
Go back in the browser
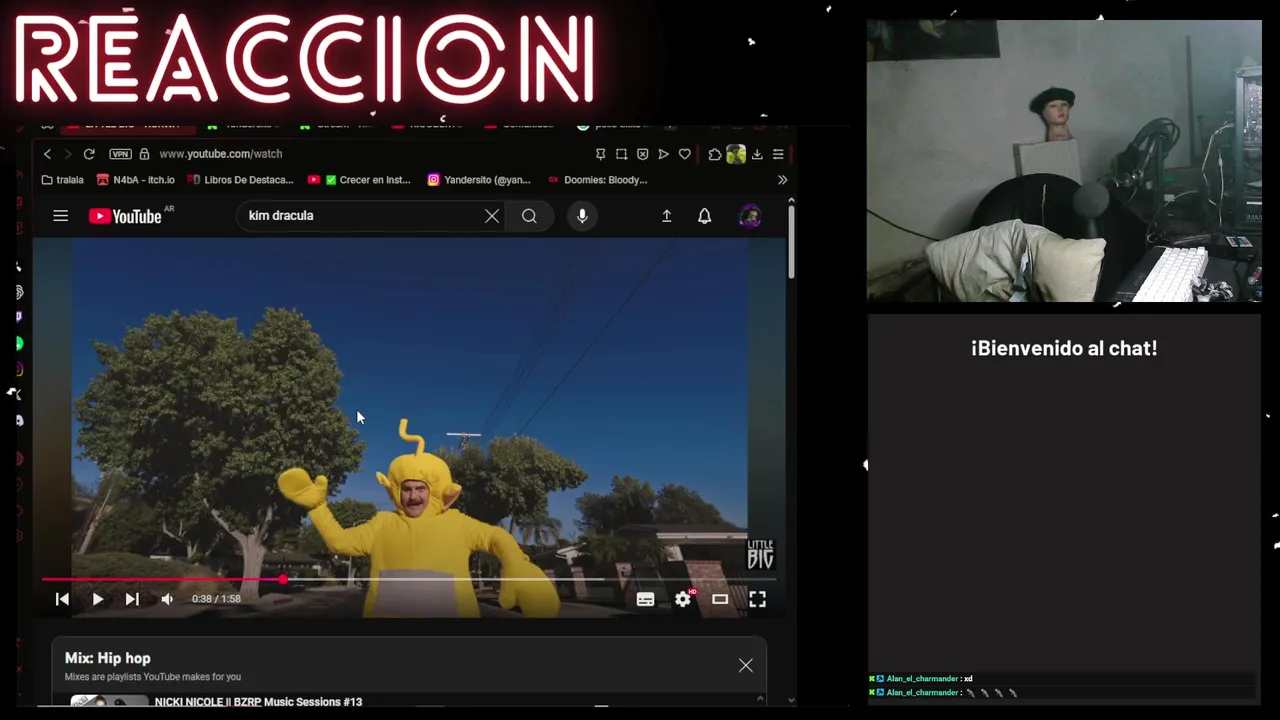(x=47, y=154)
